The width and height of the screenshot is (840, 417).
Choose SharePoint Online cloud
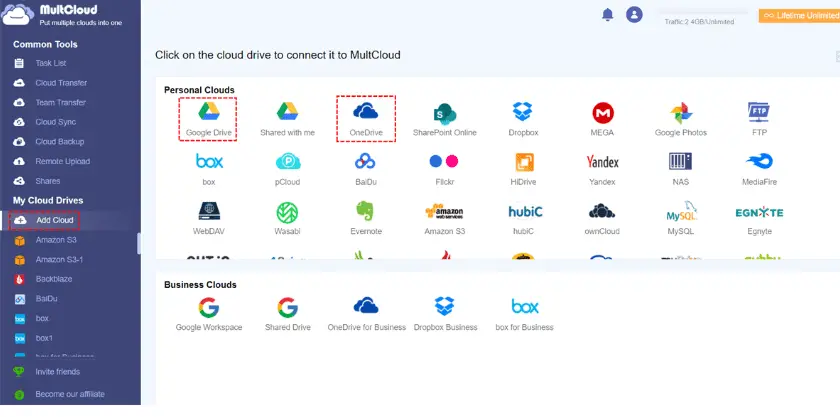445,119
